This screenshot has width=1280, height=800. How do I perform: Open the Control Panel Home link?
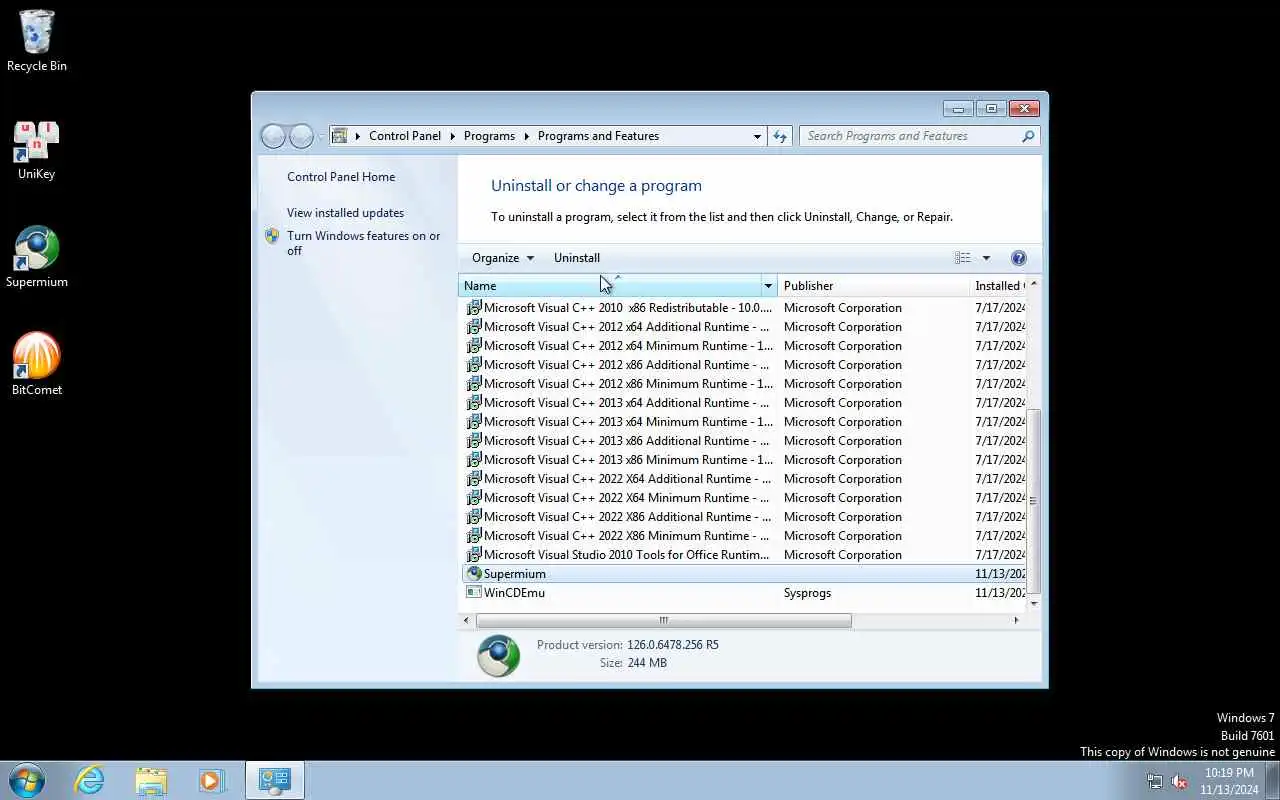pos(341,177)
